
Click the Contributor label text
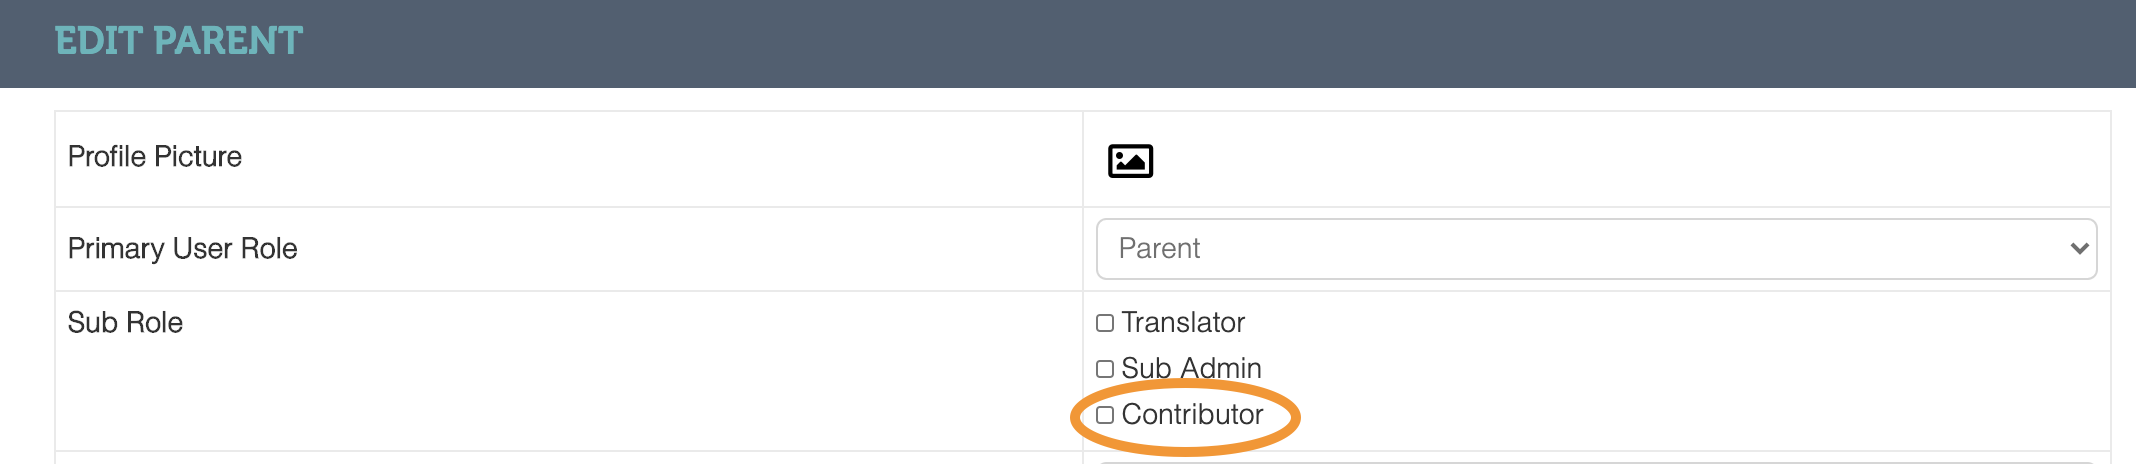[x=1192, y=415]
